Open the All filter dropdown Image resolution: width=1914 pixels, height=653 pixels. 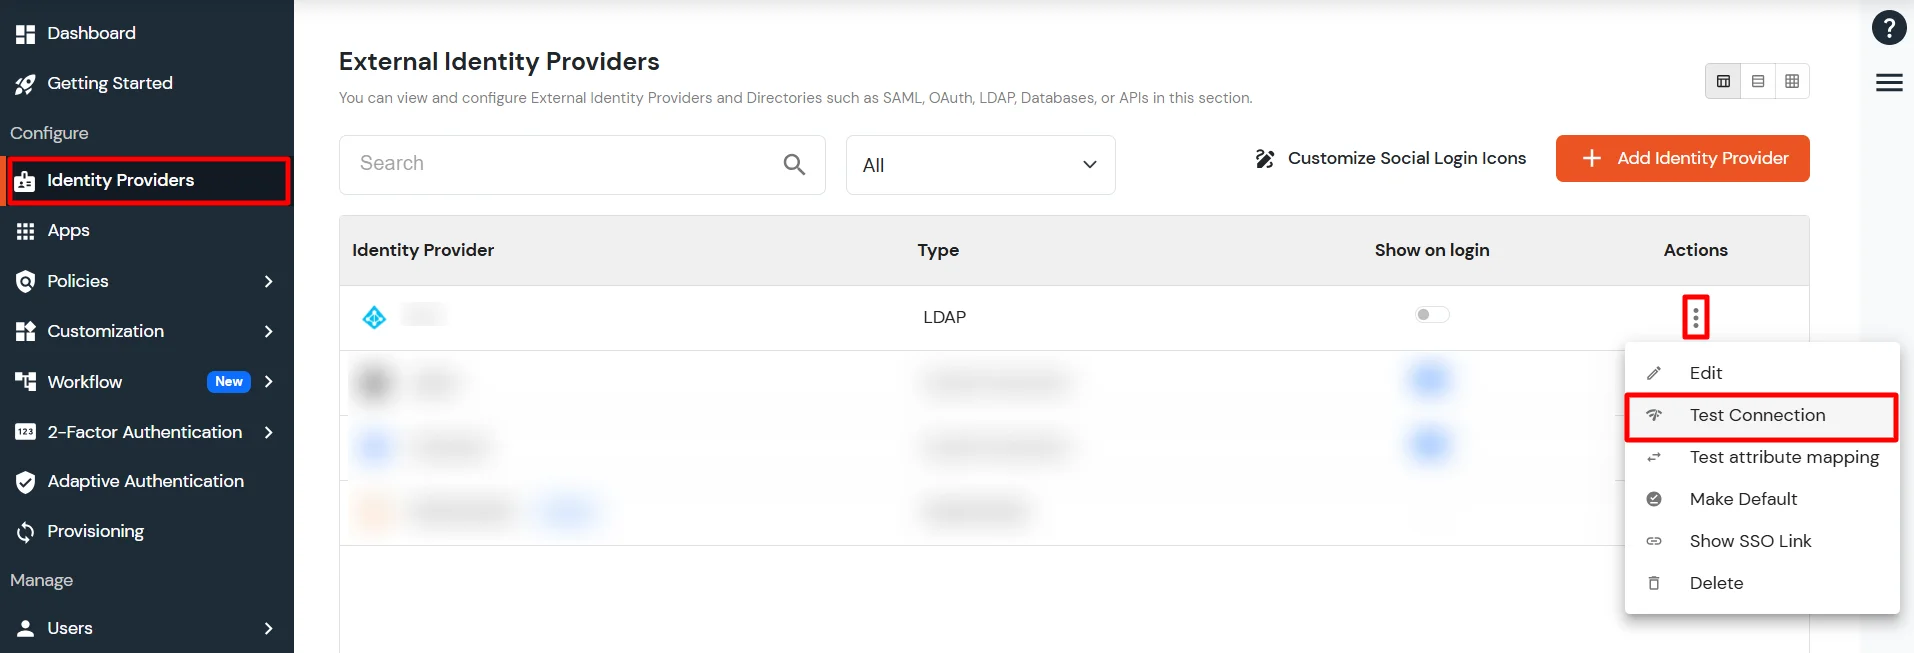[x=980, y=164]
